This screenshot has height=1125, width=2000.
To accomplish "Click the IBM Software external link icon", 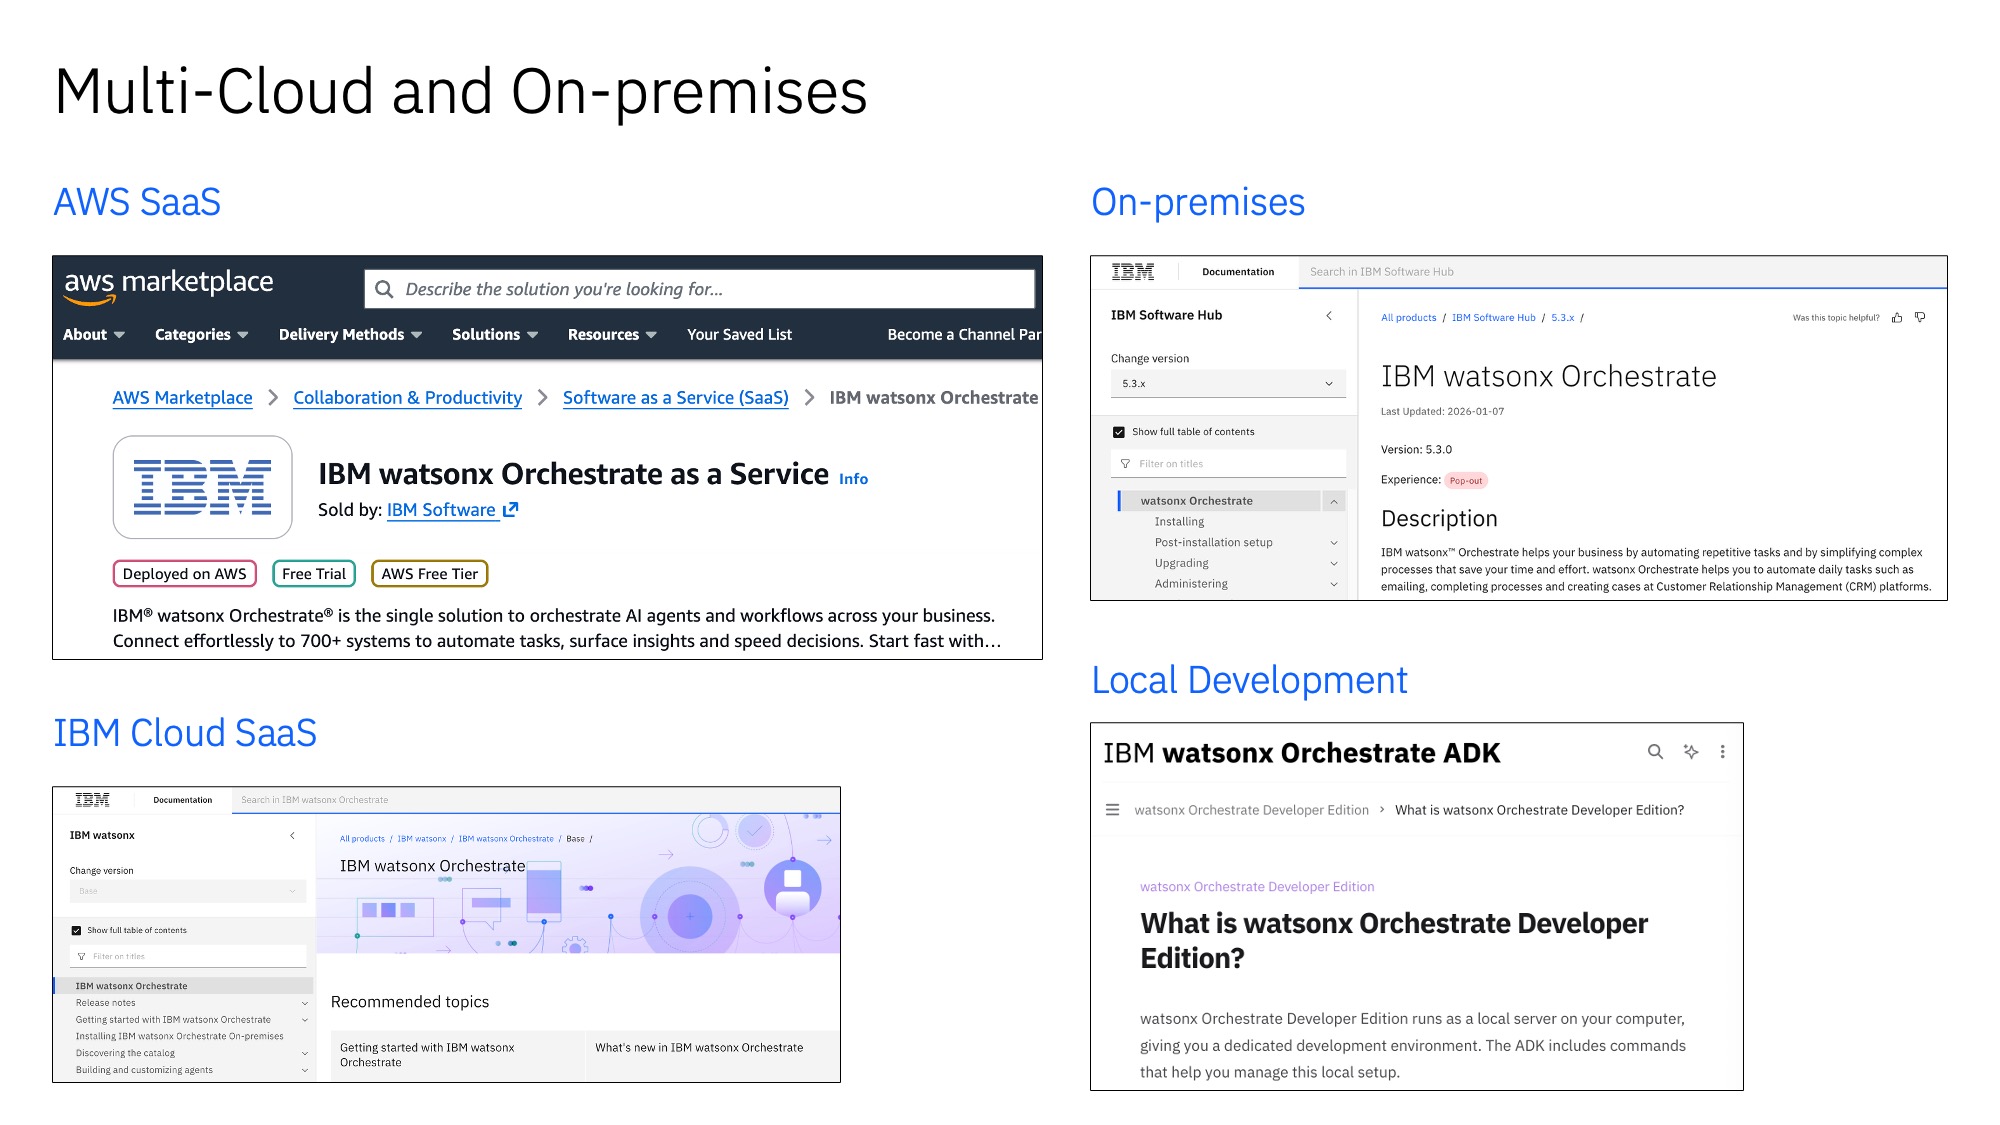I will (x=511, y=509).
